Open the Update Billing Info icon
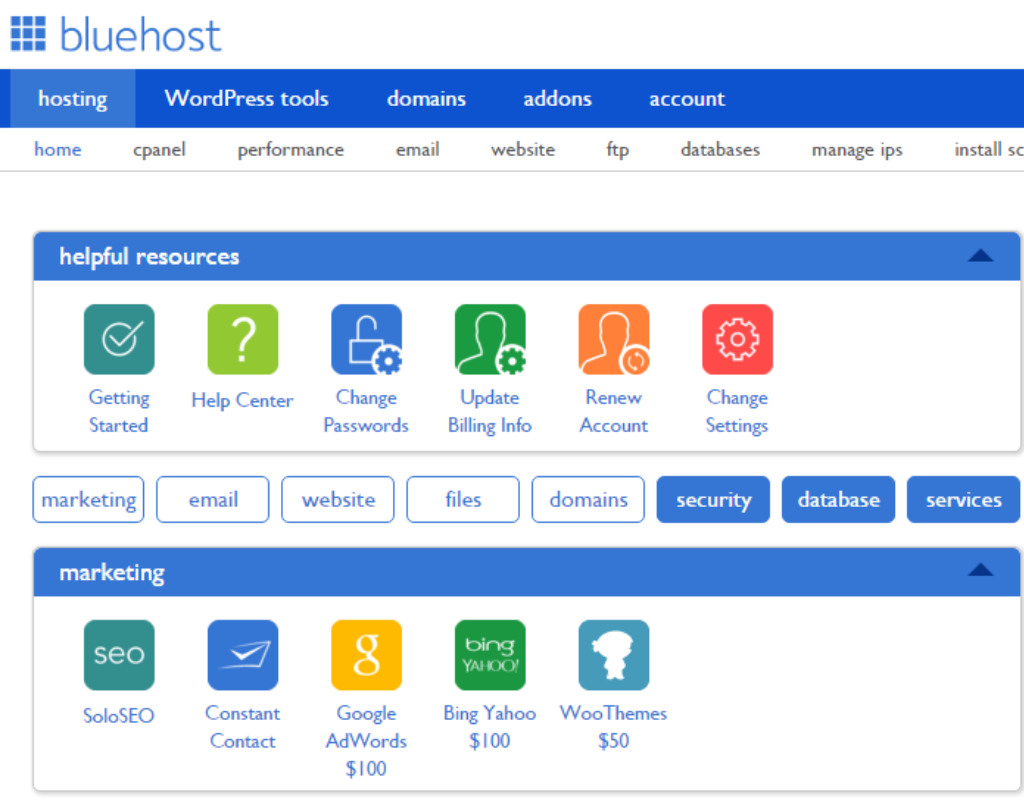1024x800 pixels. point(490,339)
